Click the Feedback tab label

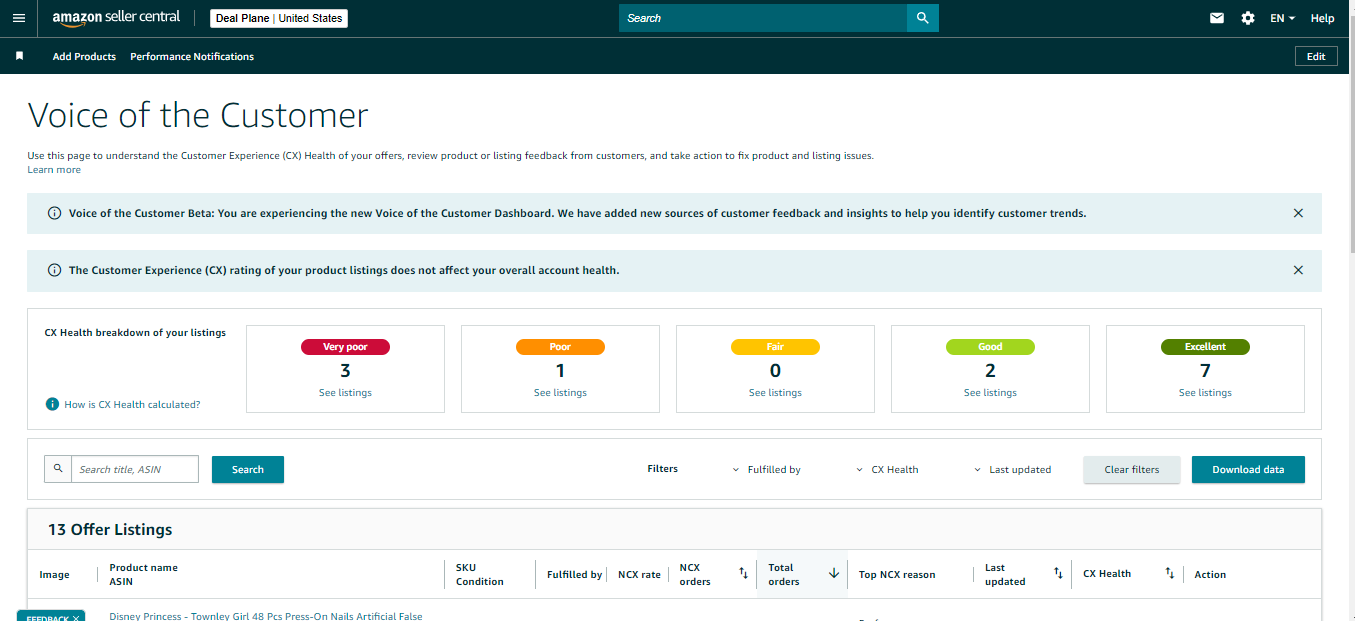[x=46, y=619]
